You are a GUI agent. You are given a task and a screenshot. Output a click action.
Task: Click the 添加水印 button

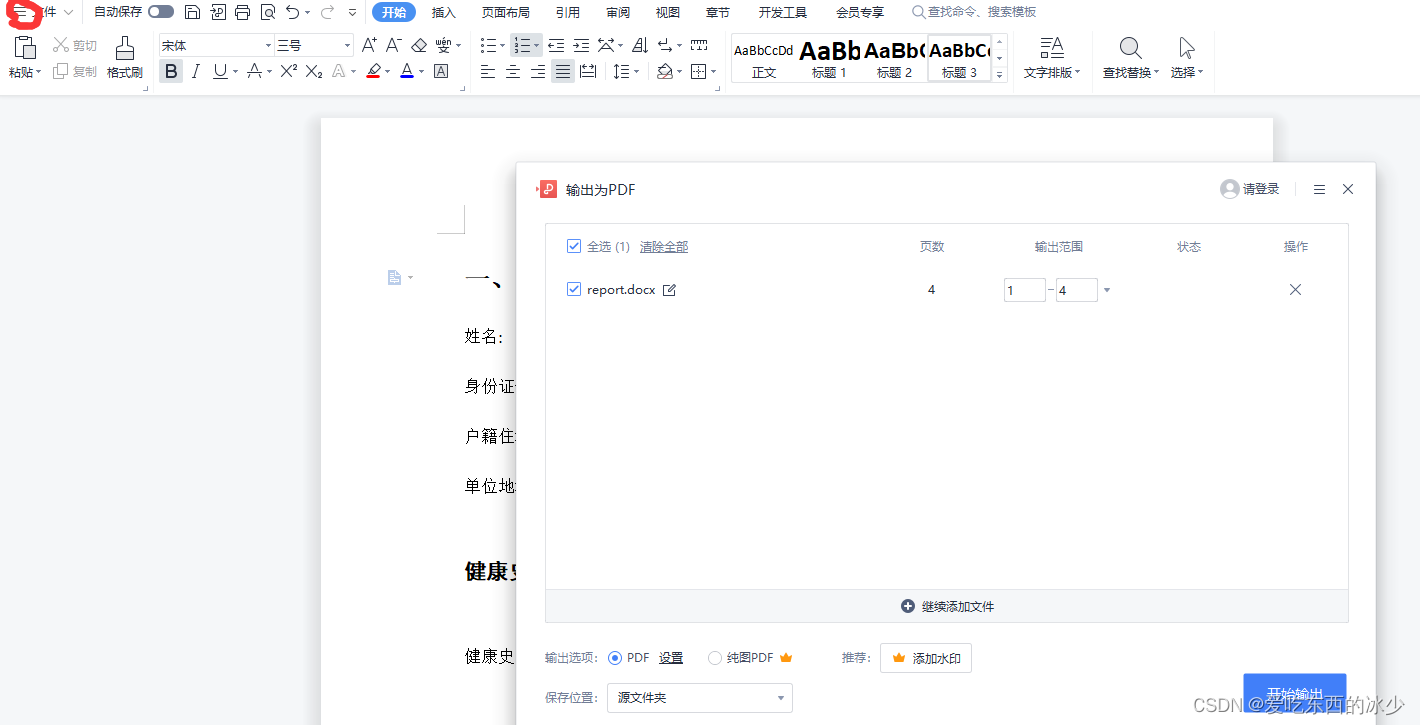click(x=926, y=658)
